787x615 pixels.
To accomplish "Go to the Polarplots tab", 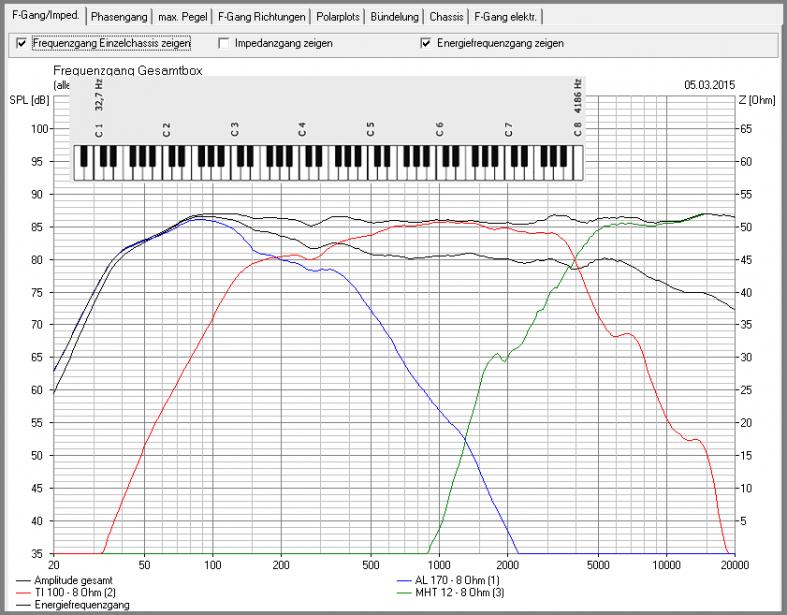I will click(339, 17).
